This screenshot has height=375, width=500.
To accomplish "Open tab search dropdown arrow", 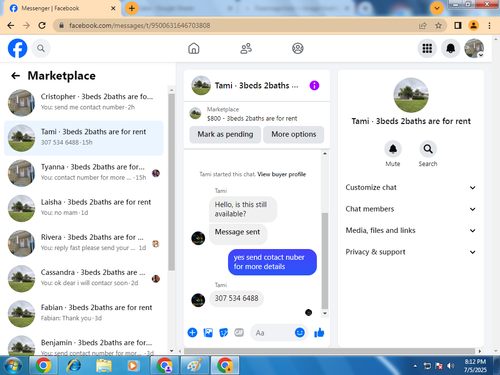I will click(437, 8).
